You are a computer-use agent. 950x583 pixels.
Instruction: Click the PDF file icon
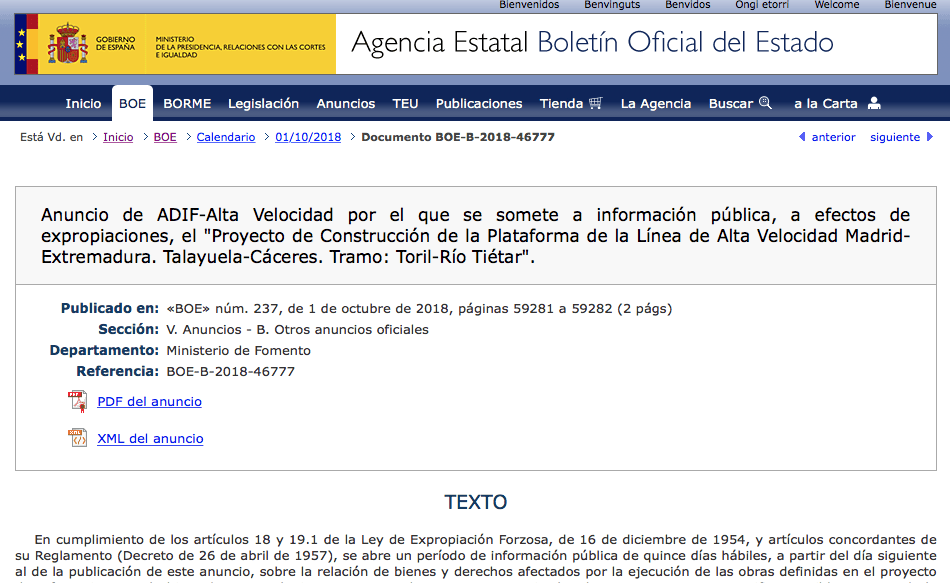(78, 402)
